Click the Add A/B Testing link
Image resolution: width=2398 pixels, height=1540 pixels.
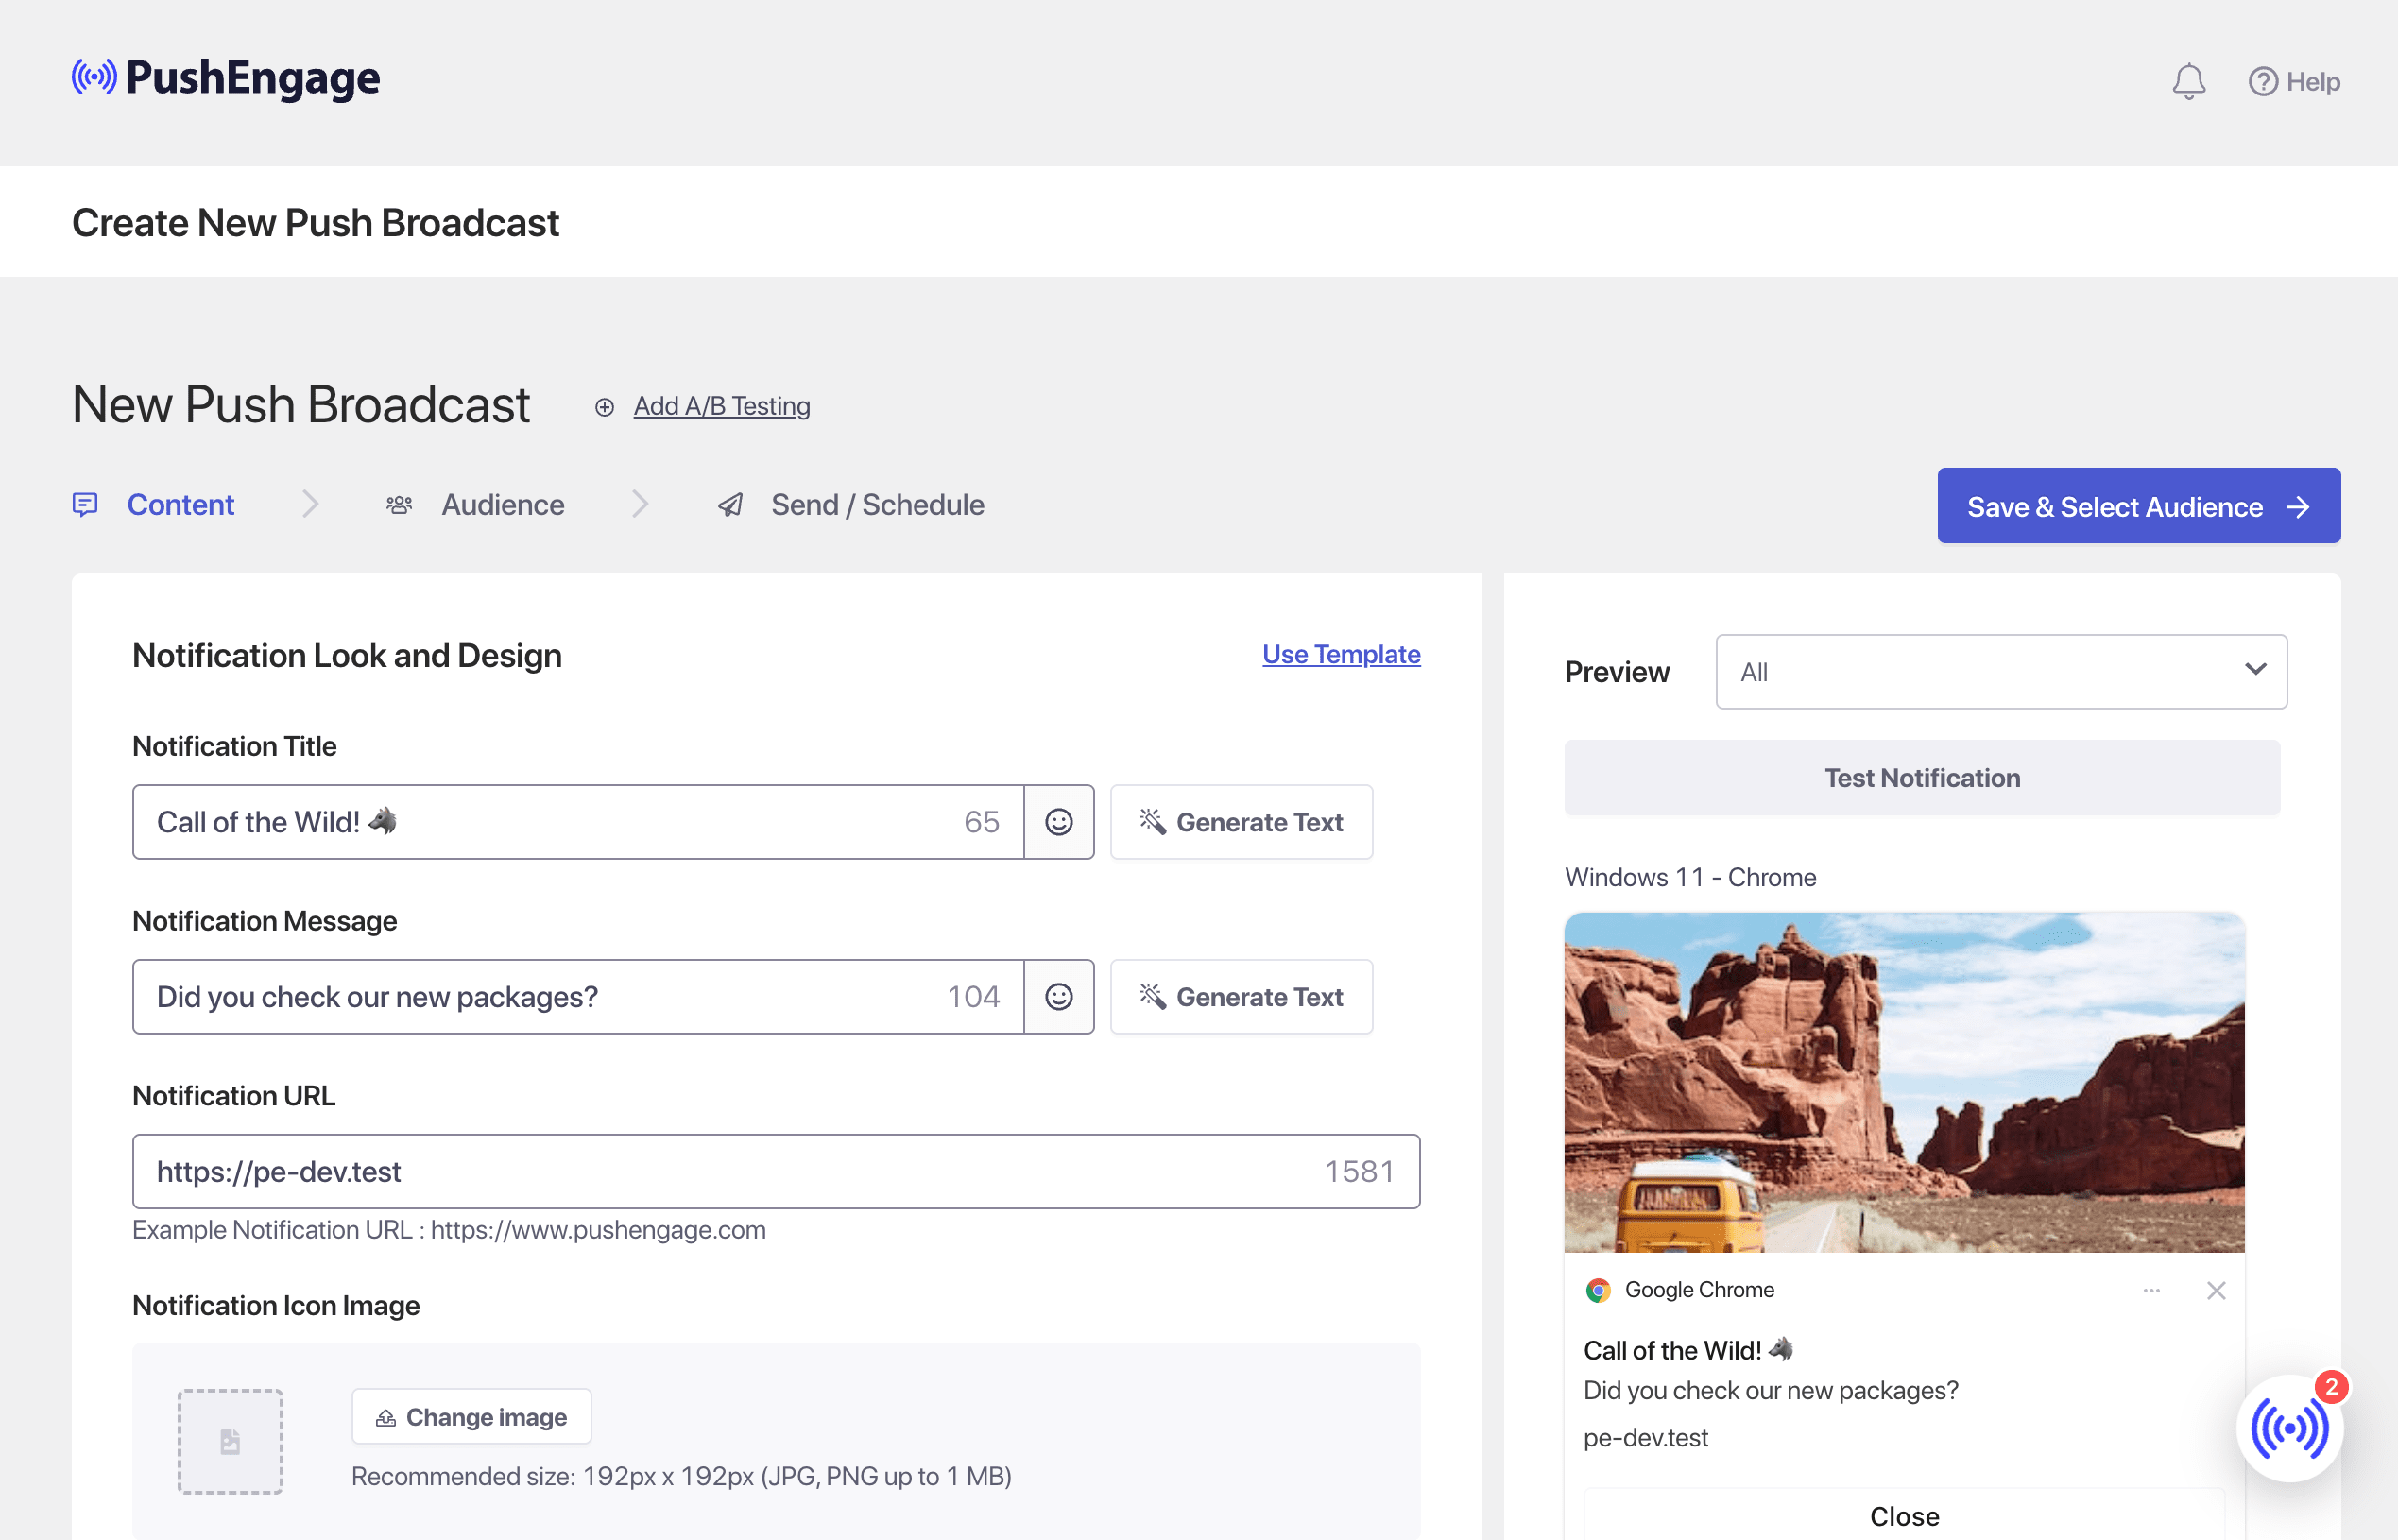[721, 406]
